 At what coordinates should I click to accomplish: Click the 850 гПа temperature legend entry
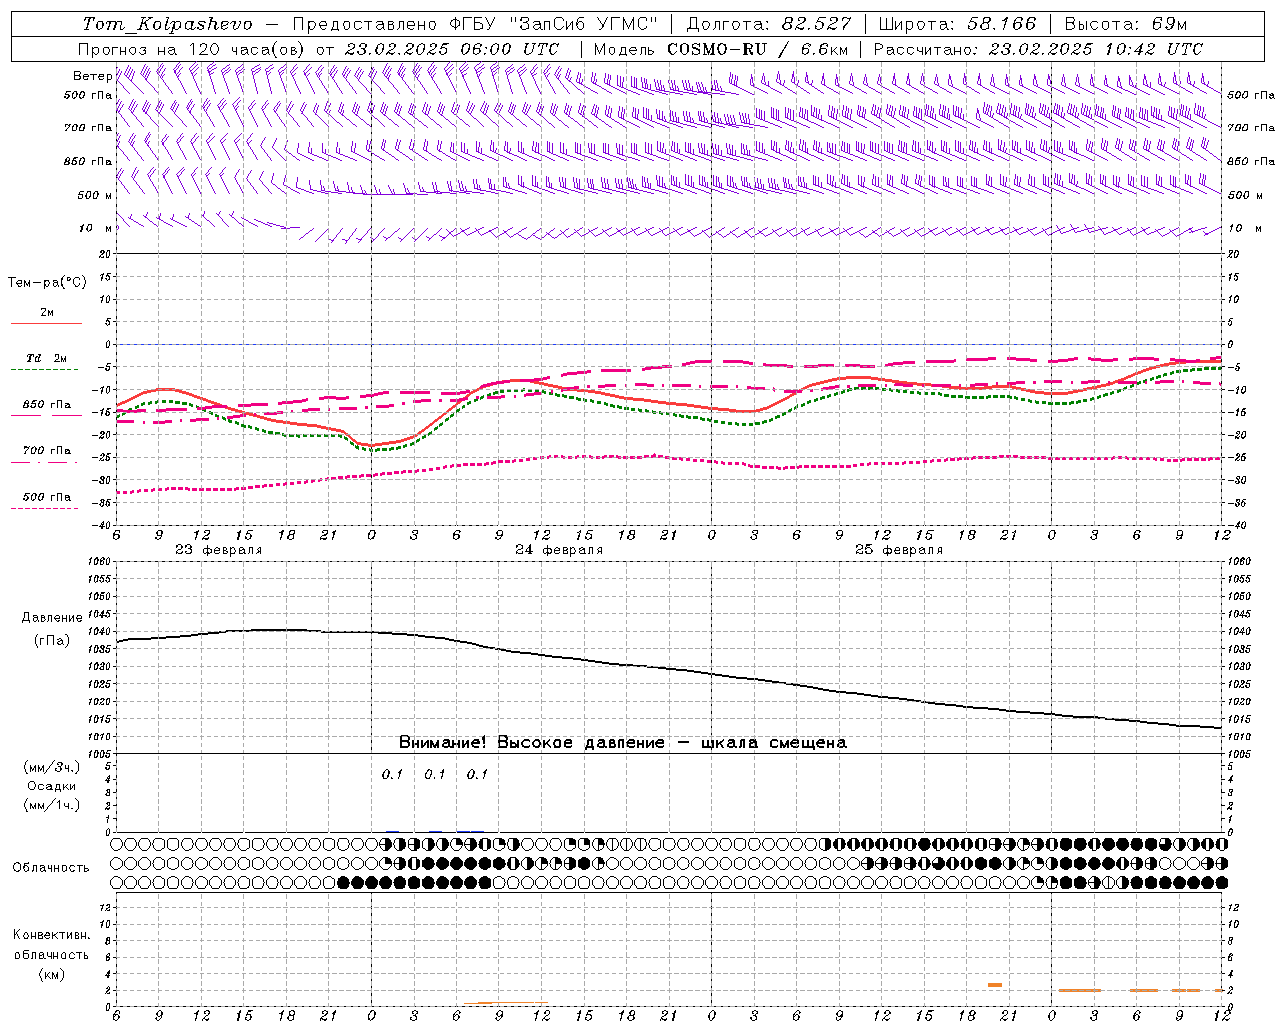[x=46, y=405]
